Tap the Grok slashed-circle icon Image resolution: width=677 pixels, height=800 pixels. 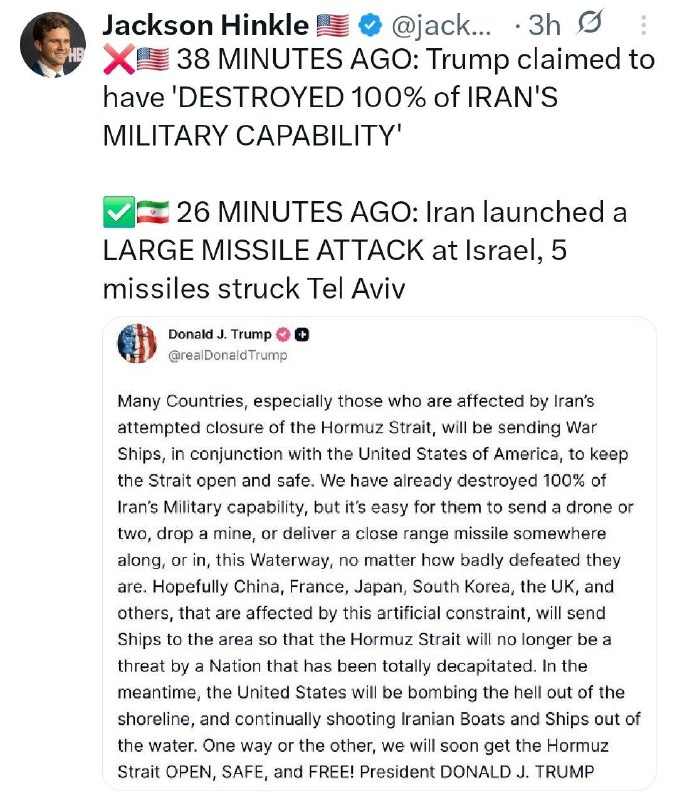(x=589, y=24)
